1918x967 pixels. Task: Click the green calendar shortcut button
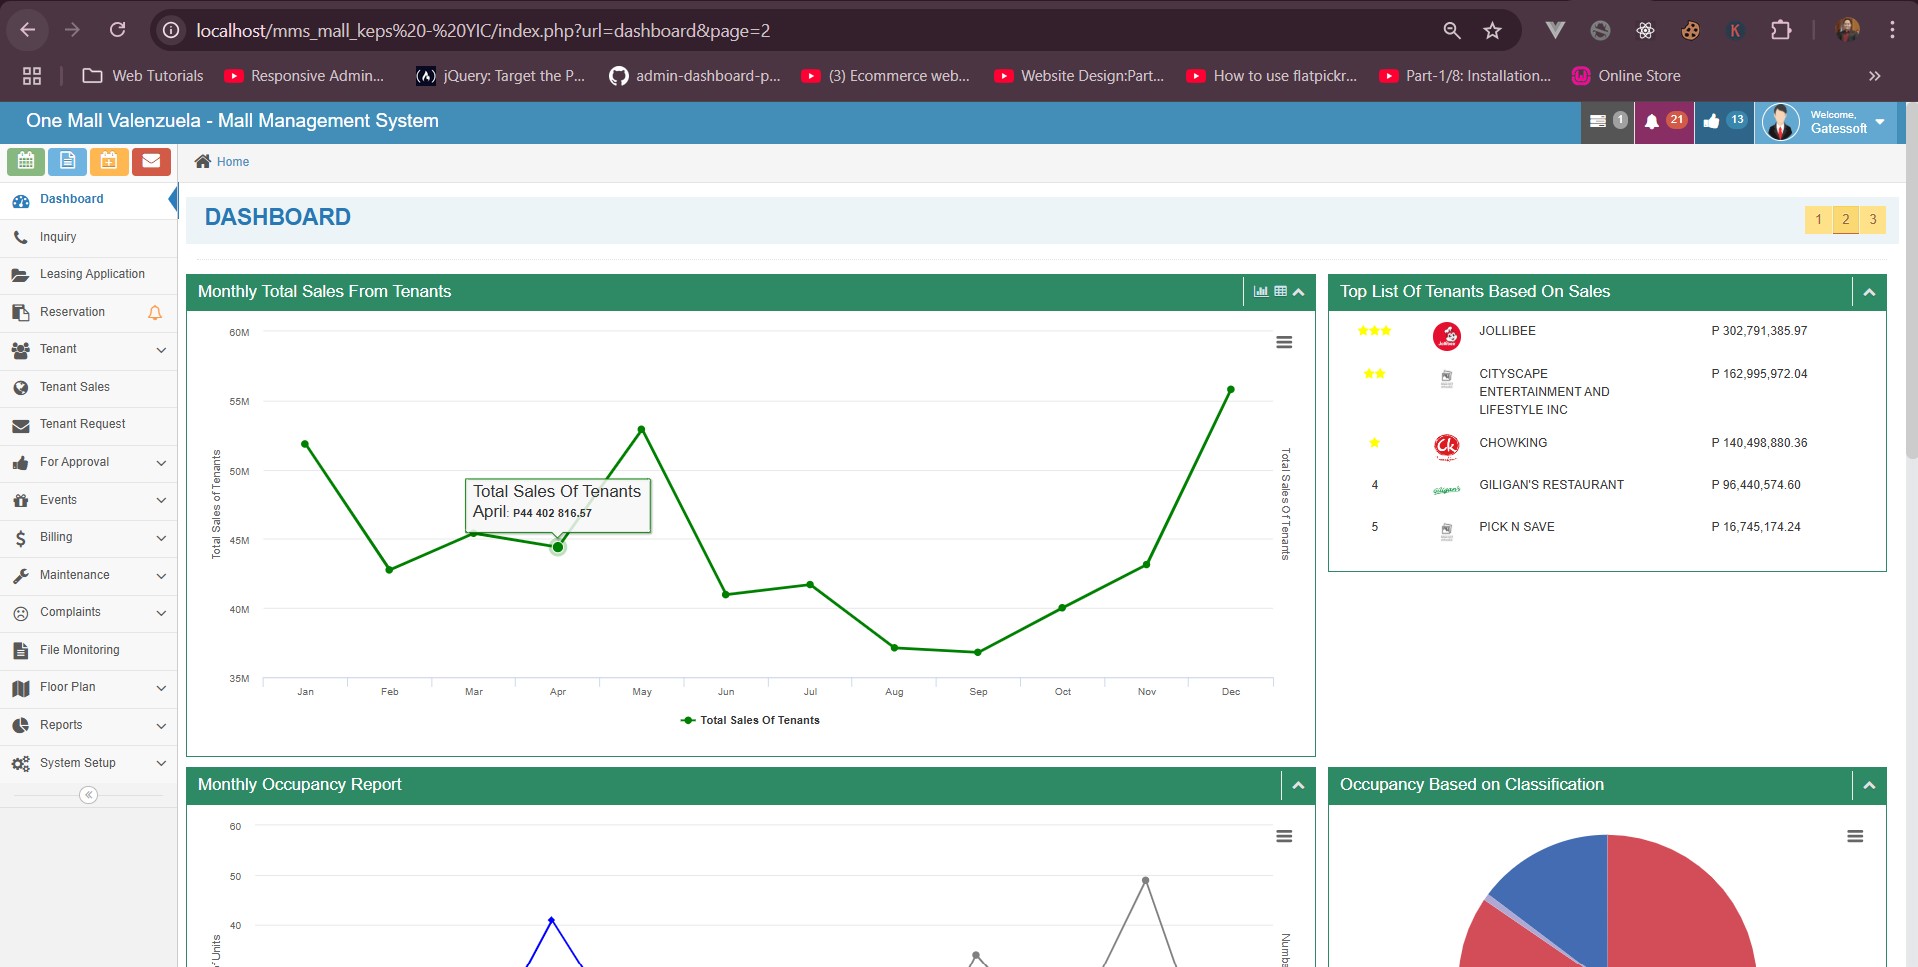pyautogui.click(x=26, y=161)
